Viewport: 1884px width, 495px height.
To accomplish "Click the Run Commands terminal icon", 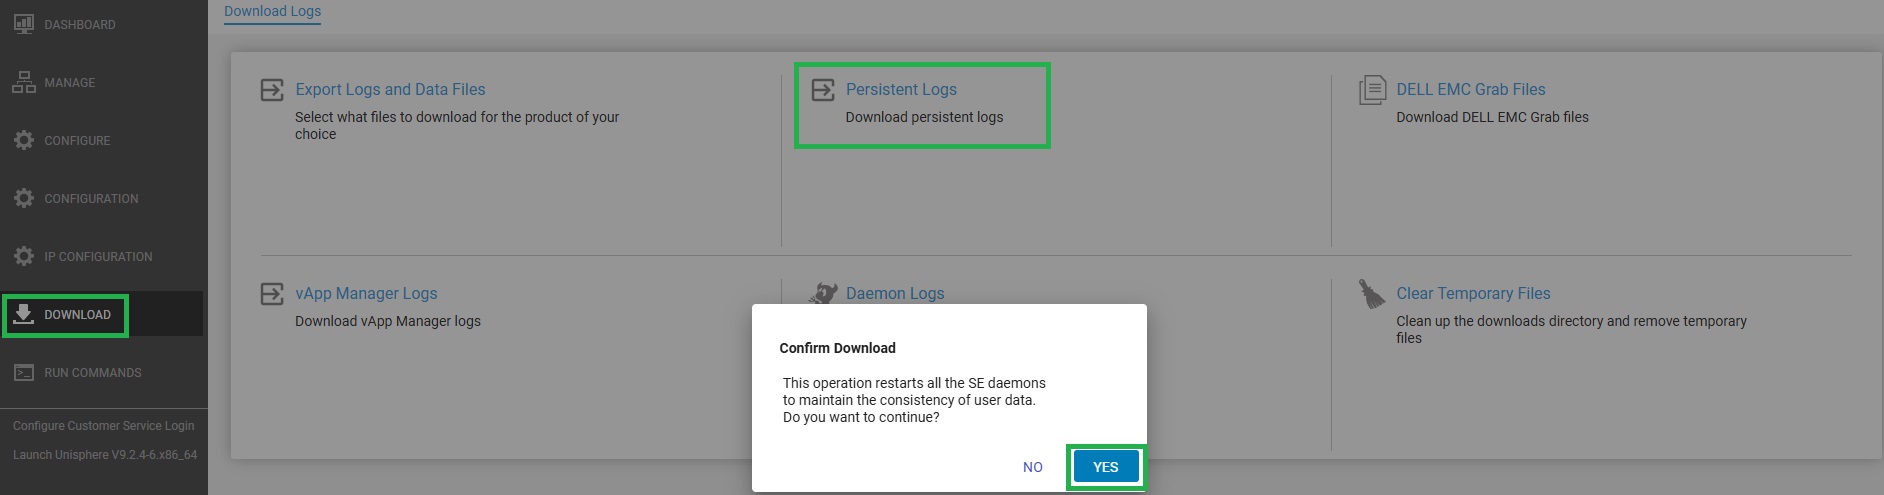I will coord(23,372).
